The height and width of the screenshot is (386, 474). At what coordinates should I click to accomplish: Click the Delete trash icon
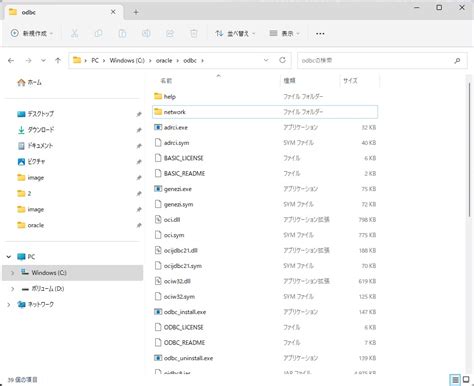coord(194,33)
